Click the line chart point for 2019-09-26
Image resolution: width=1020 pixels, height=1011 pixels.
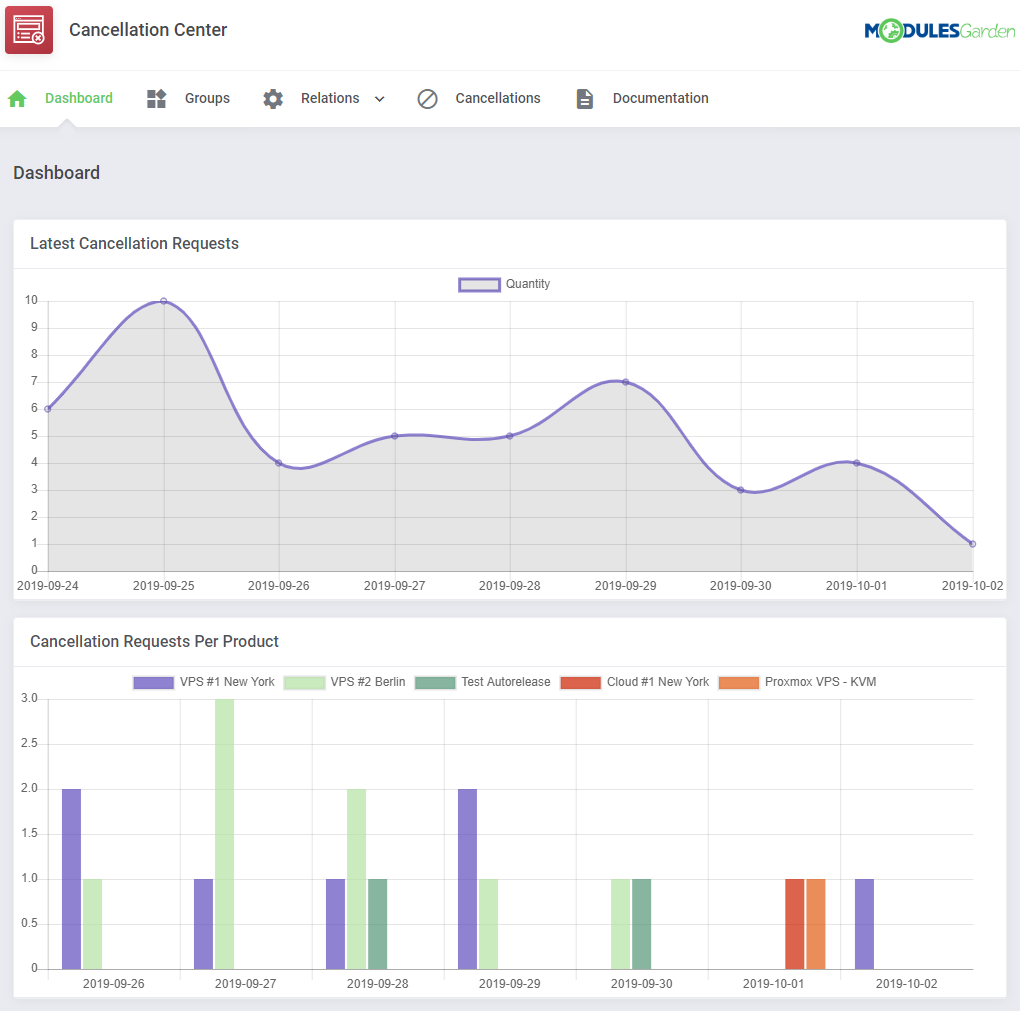[x=279, y=463]
